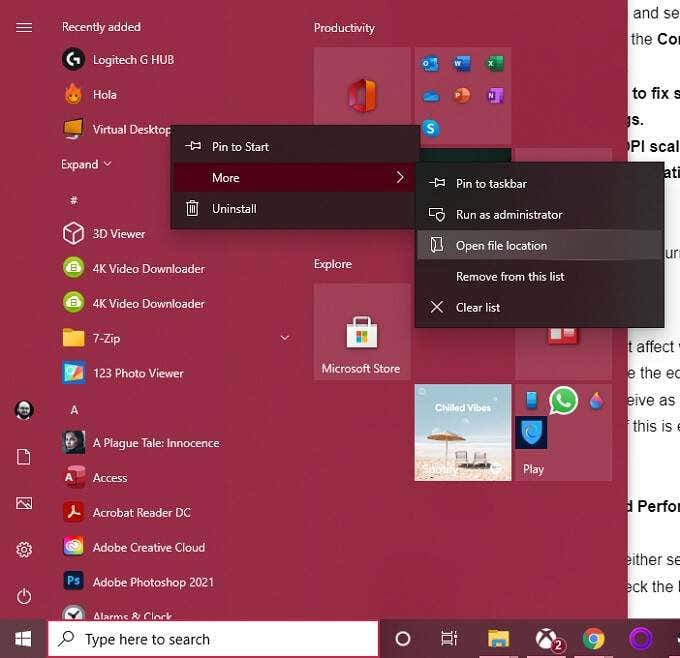Open Logitech G HUB app
680x658 pixels.
(118, 59)
